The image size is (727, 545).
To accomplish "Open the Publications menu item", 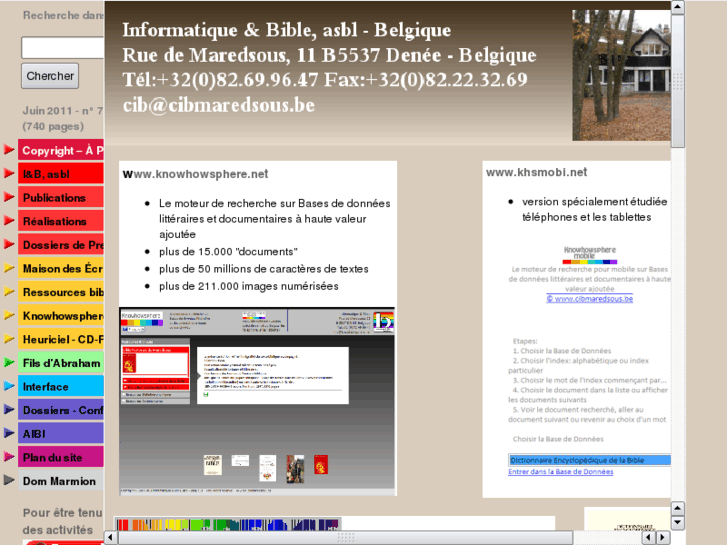I will [61, 198].
